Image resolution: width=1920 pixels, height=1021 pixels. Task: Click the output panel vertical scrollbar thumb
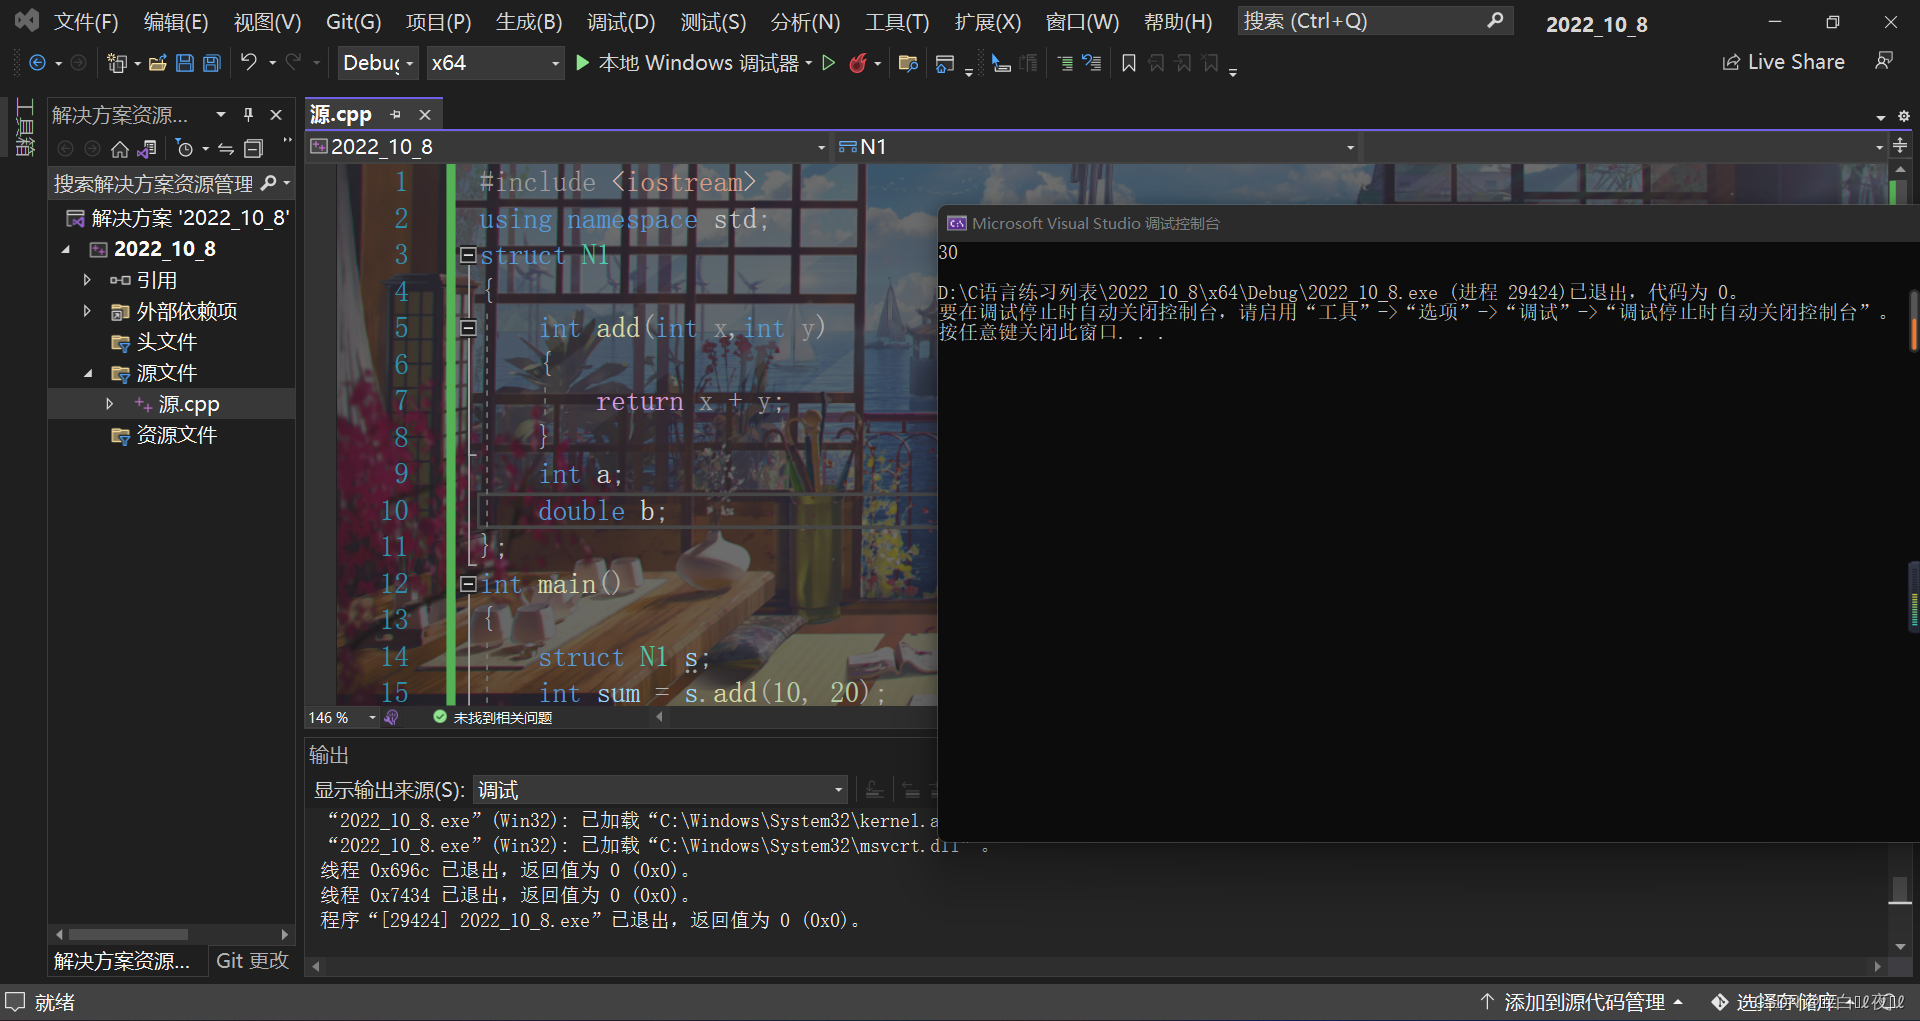1900,889
